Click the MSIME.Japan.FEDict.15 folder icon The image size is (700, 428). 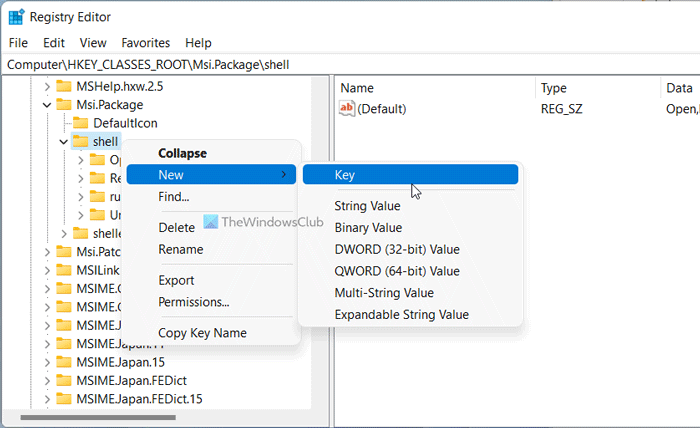click(x=64, y=399)
